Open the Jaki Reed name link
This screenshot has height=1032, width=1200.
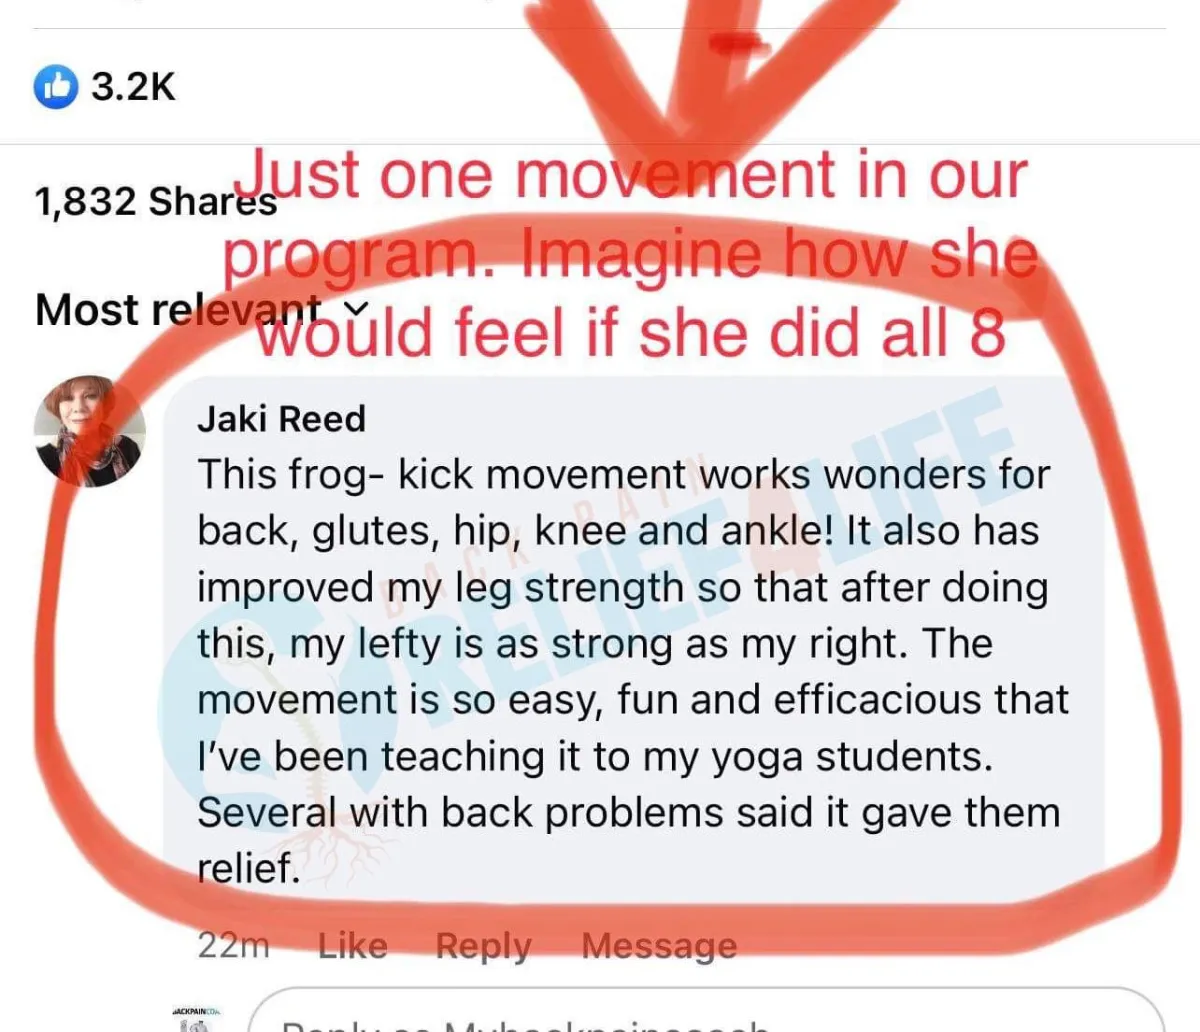click(281, 418)
